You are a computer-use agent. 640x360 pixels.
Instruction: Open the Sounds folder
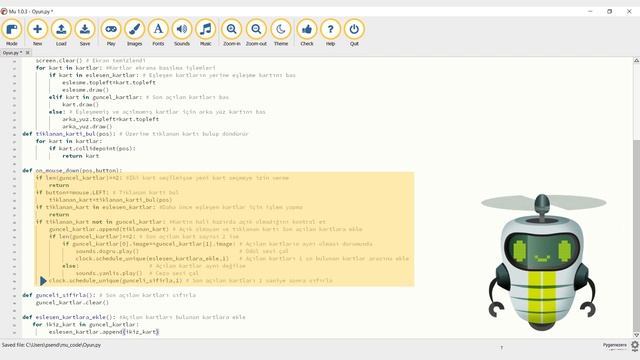182,33
